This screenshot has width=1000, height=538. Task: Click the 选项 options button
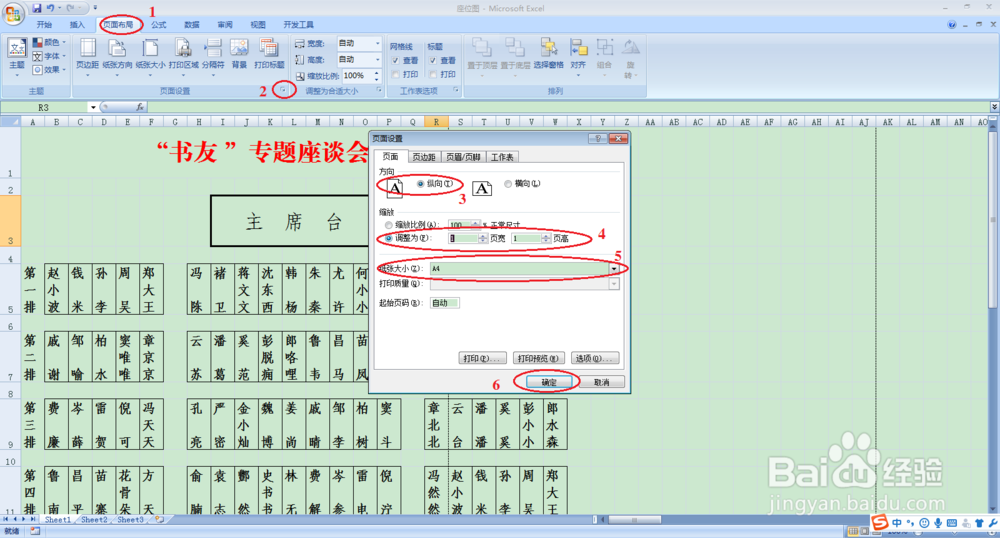point(595,358)
